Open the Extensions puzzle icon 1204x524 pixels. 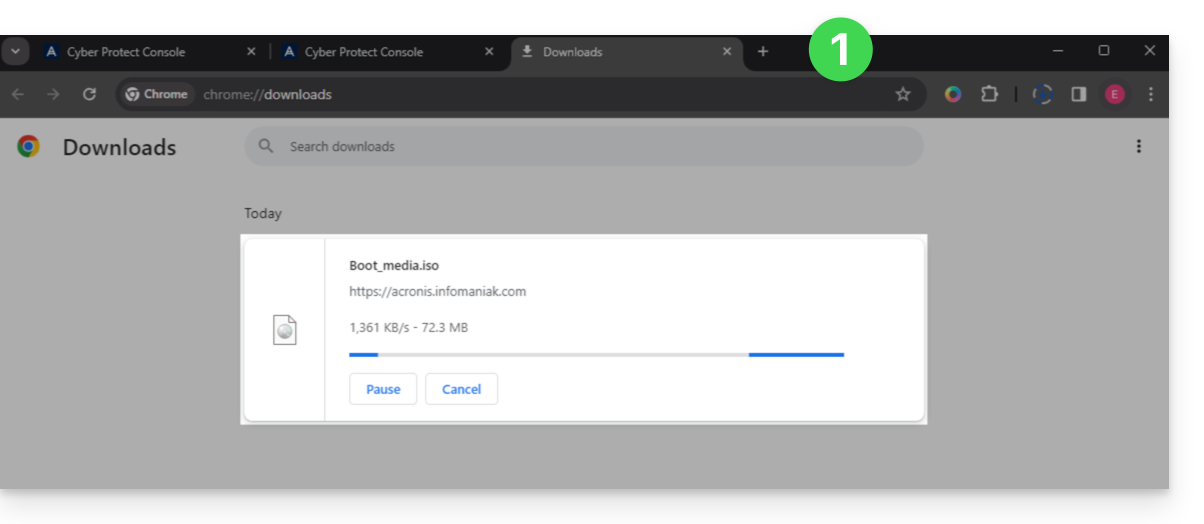(989, 94)
